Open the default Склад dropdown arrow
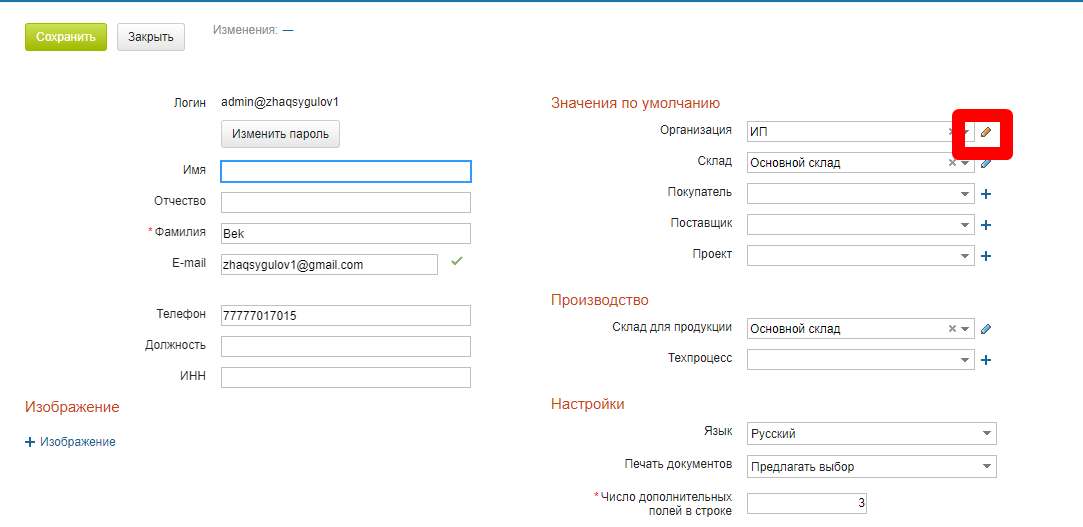This screenshot has height=527, width=1083. pos(966,163)
